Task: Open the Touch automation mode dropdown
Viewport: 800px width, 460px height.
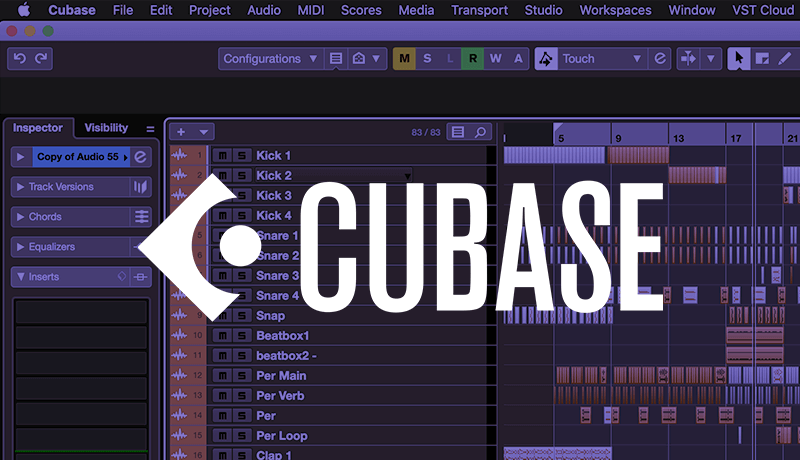Action: tap(601, 59)
